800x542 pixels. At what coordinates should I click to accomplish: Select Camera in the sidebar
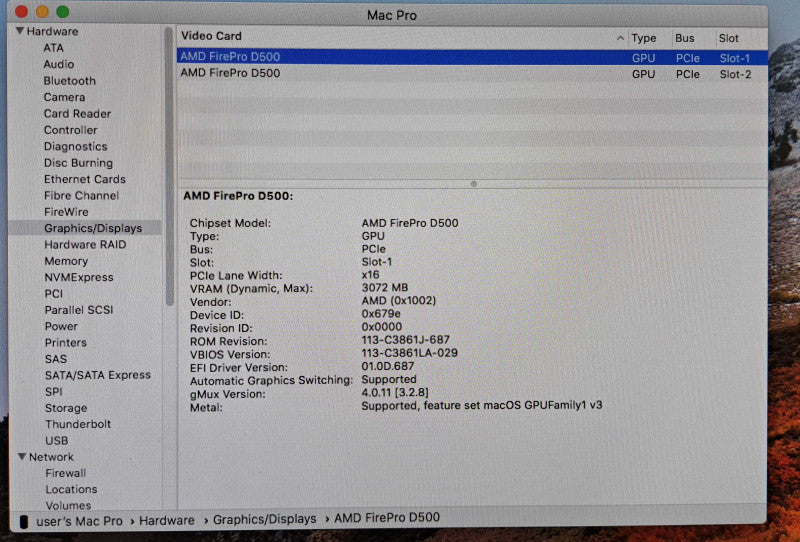[64, 97]
